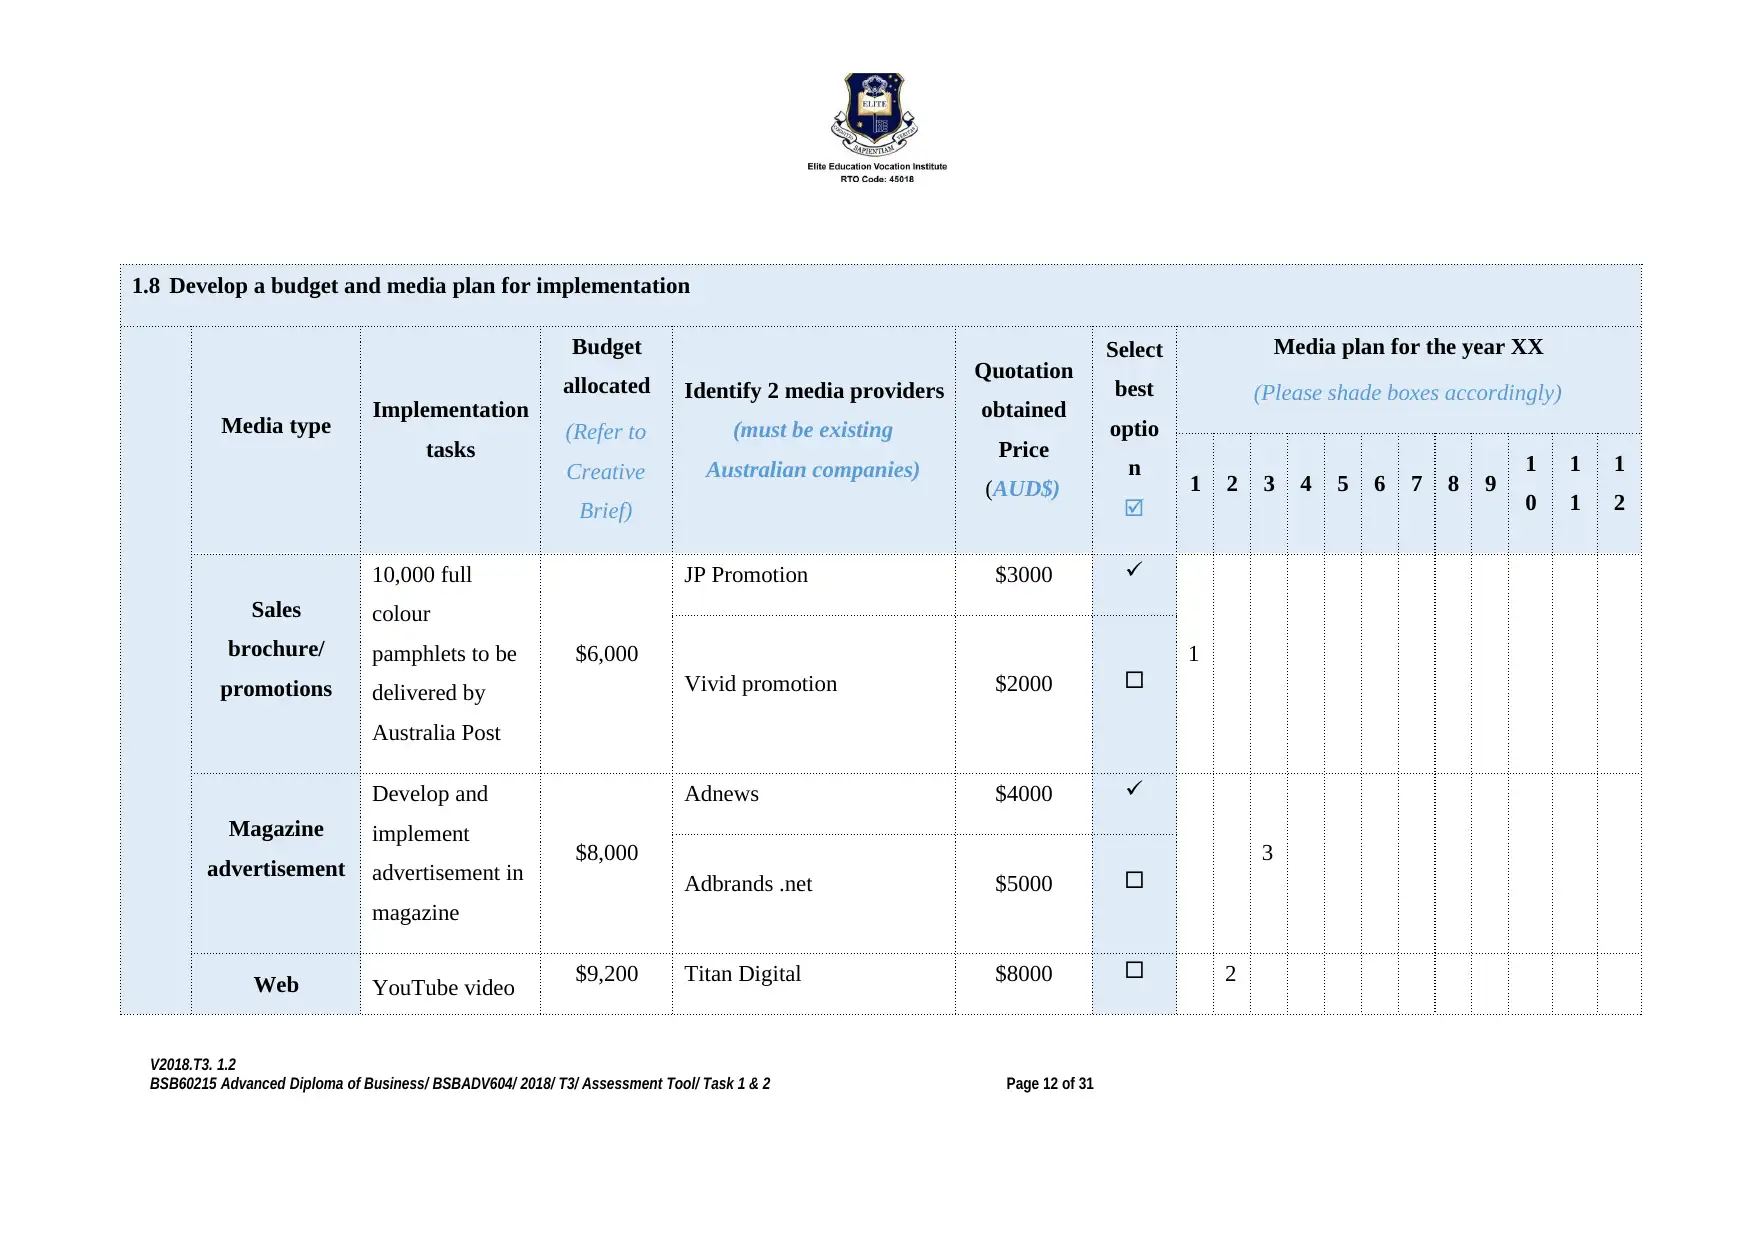Image resolution: width=1754 pixels, height=1241 pixels.
Task: Click the section heading '1.8 Develop a budget and media plan'
Action: [x=411, y=286]
